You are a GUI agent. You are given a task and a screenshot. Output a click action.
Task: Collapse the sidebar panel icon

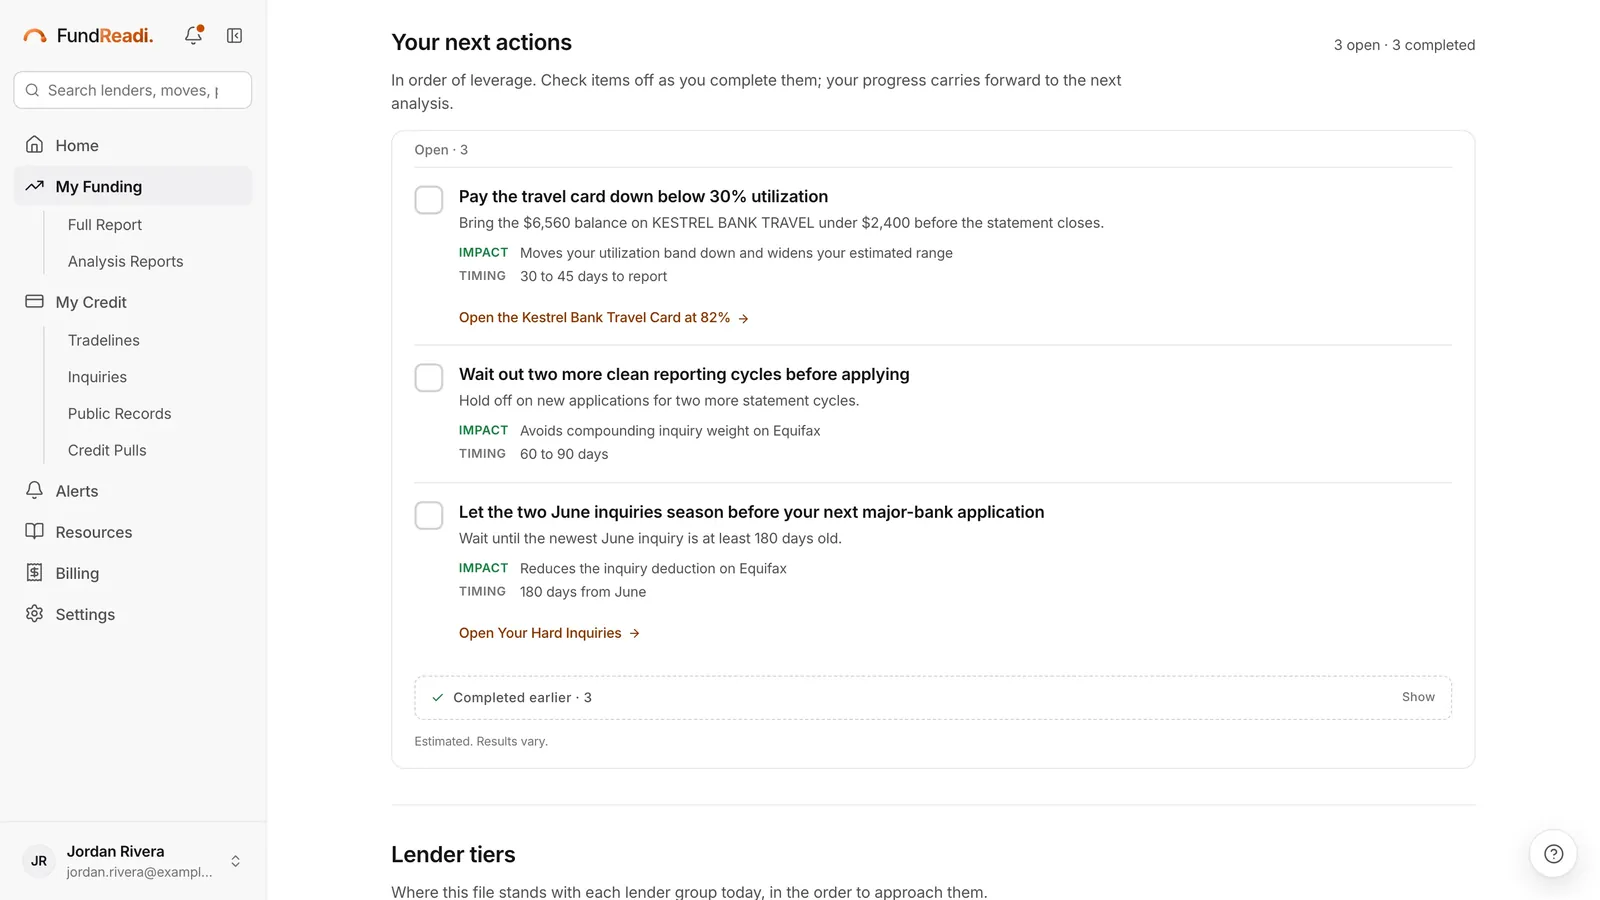[x=234, y=35]
